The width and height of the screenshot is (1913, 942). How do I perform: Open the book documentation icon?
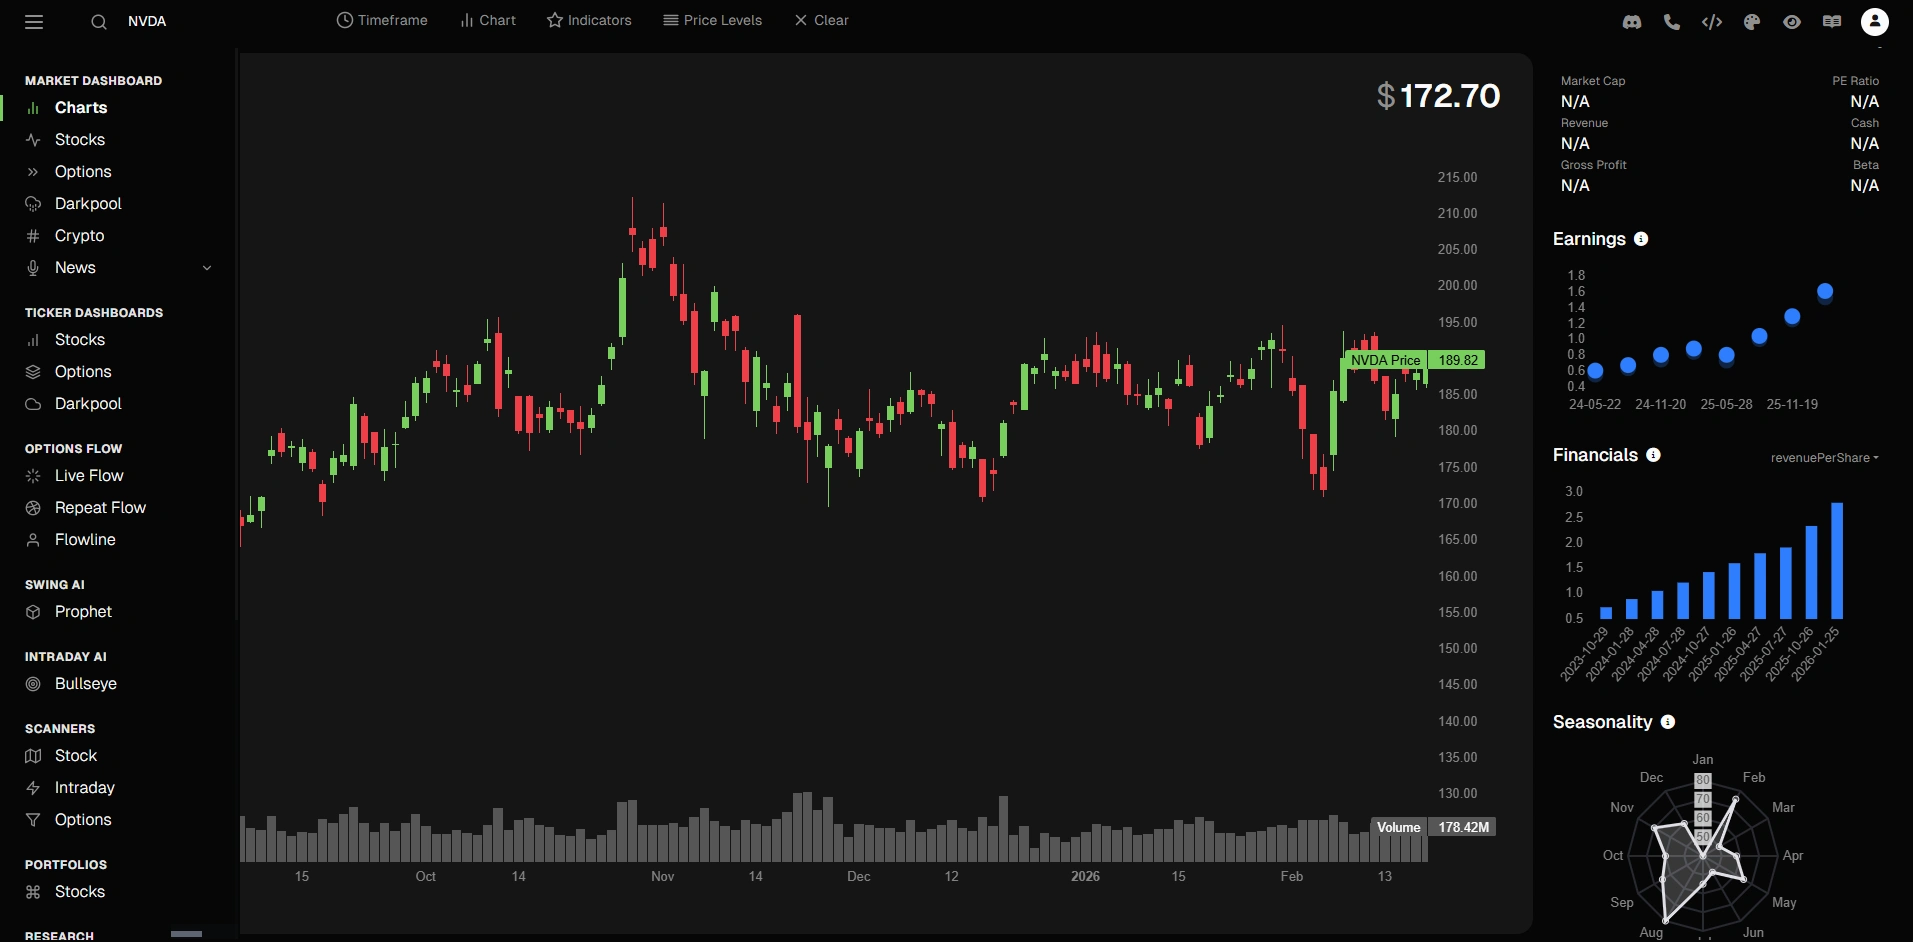coord(1832,22)
